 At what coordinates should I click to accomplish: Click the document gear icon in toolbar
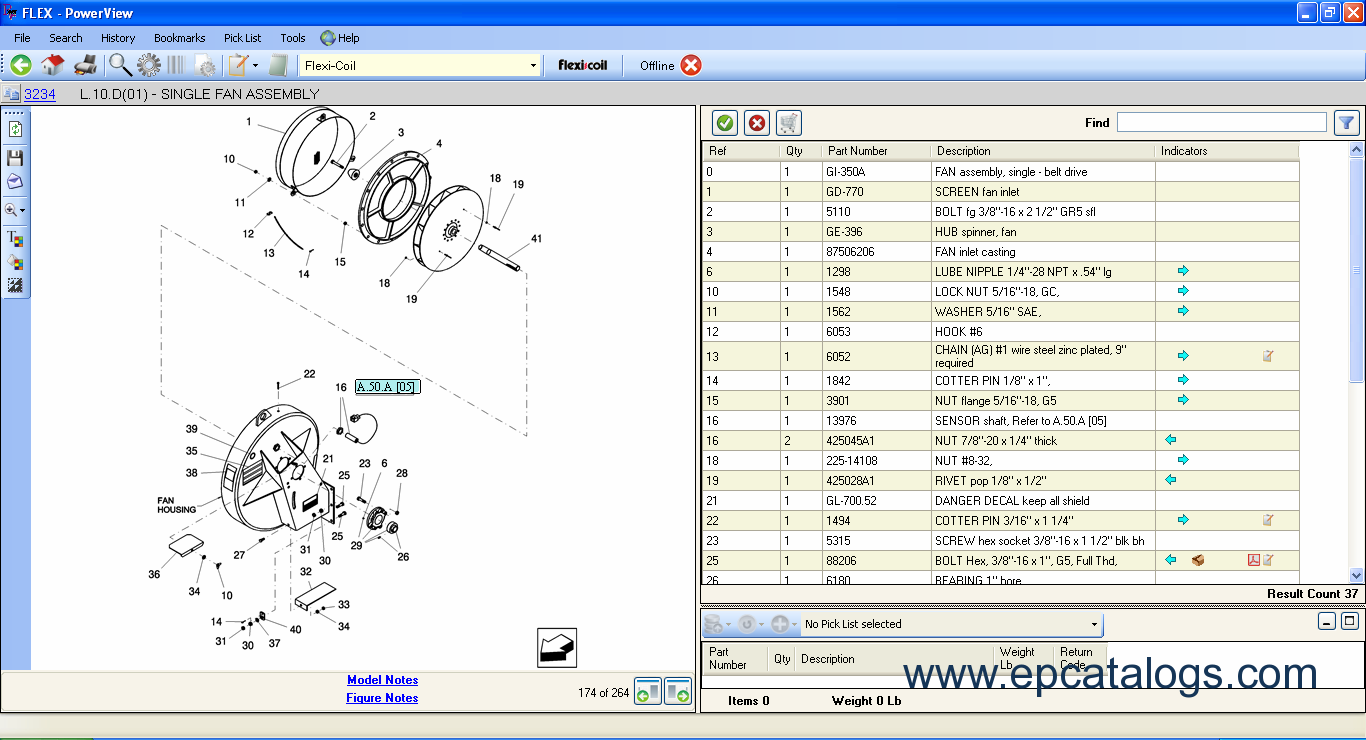pos(206,66)
